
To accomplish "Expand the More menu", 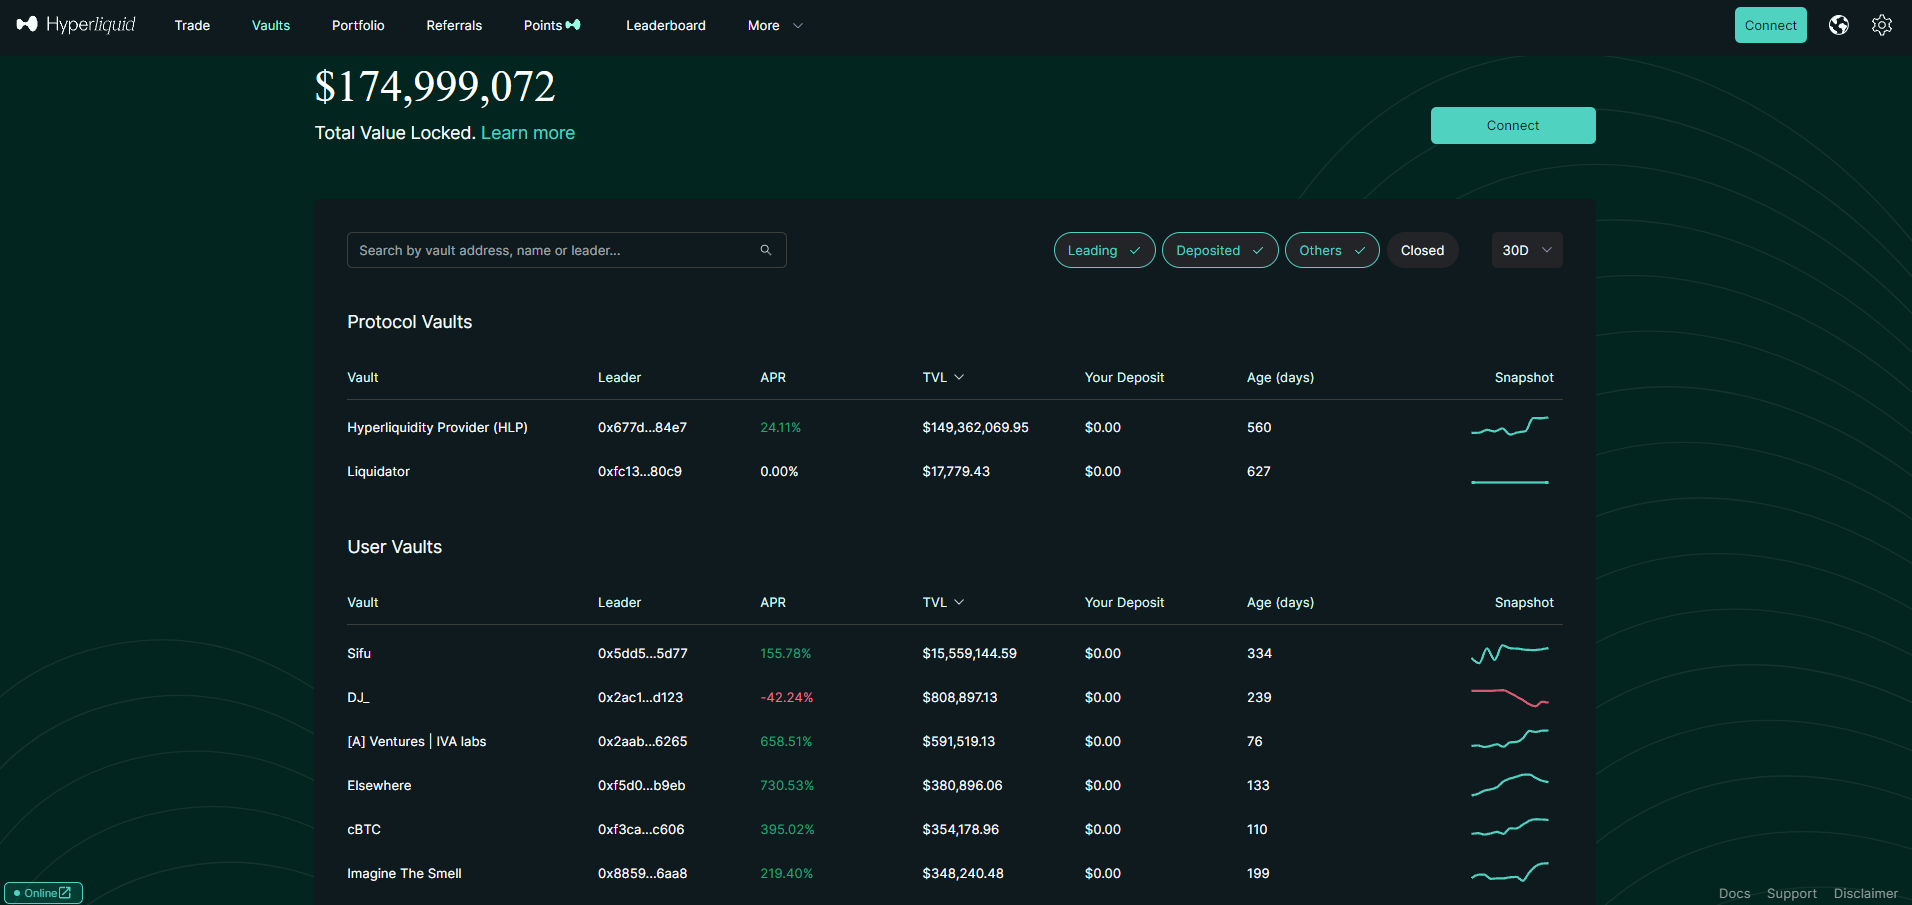I will [x=775, y=25].
